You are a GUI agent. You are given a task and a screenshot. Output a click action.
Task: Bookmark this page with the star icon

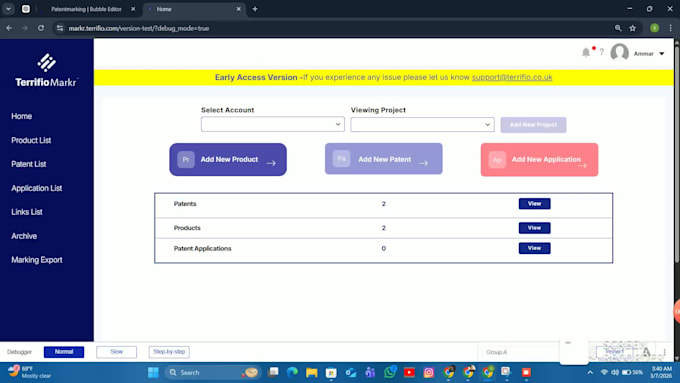pos(633,28)
